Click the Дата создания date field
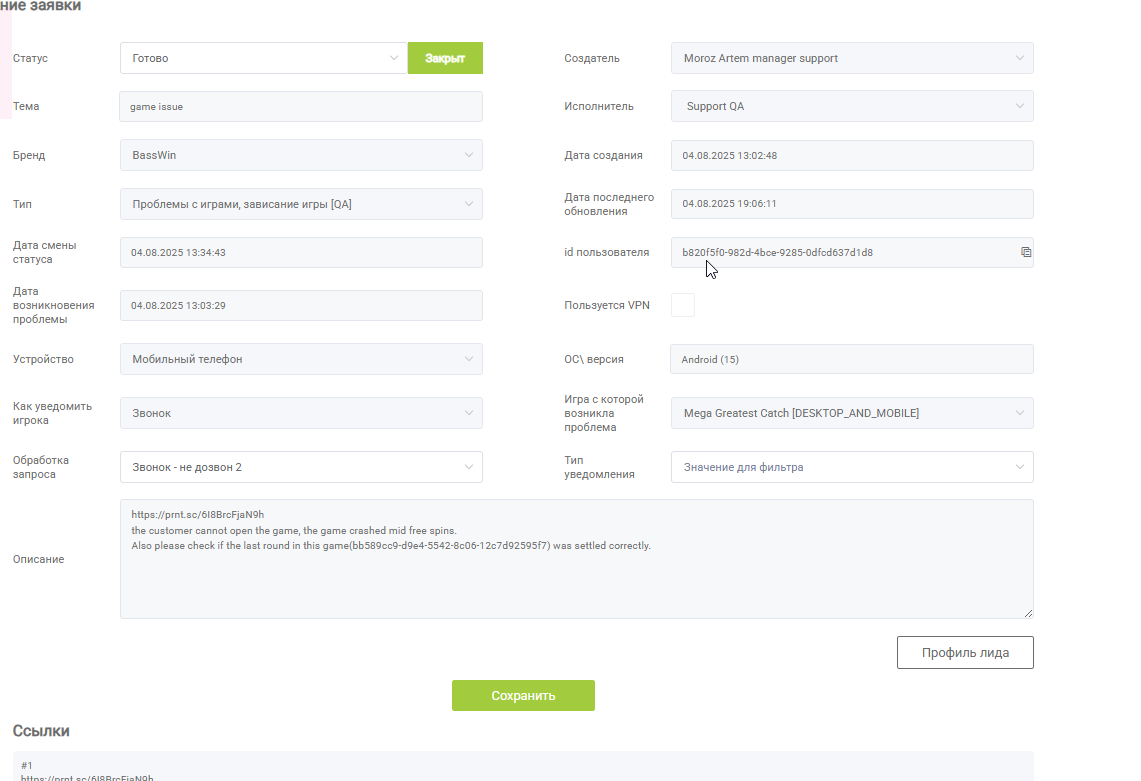Screen dimensions: 1141x781 852,155
